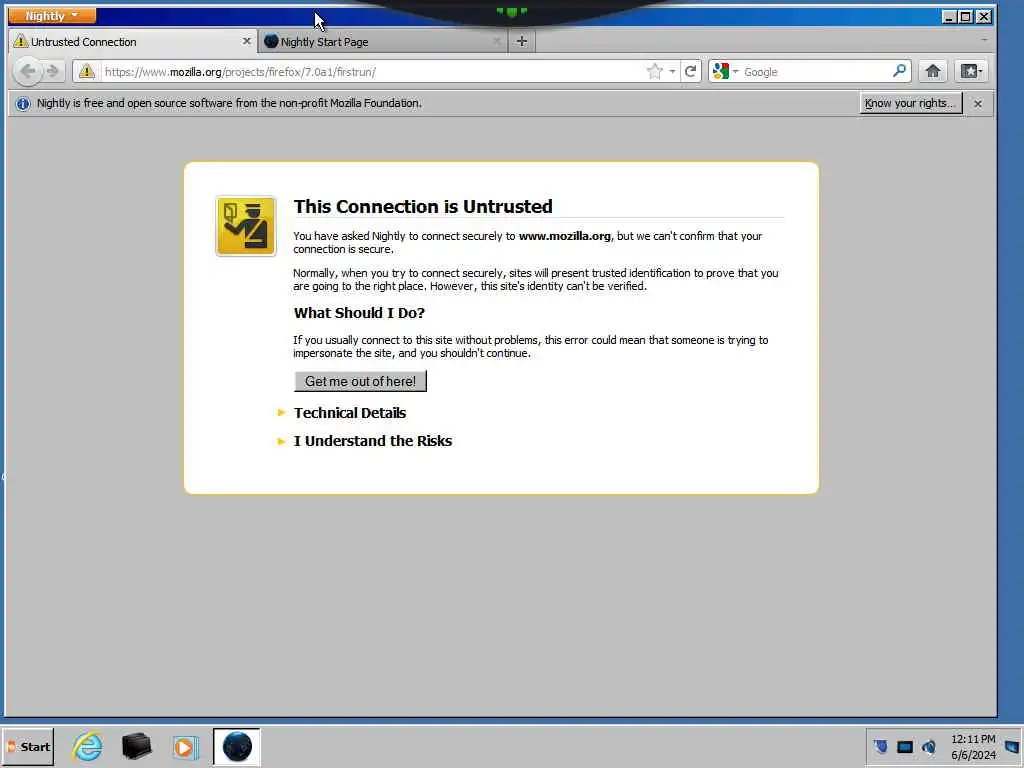
Task: Click the shield tray icon
Action: (880, 746)
